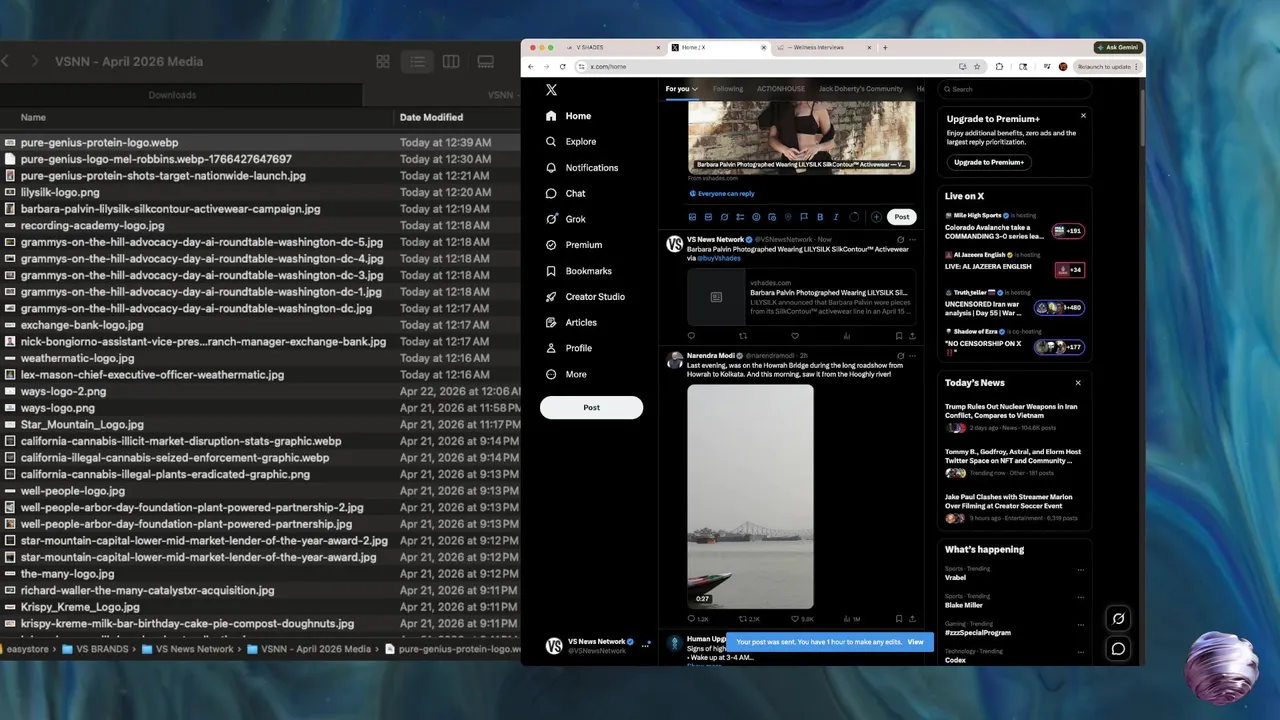Open @buyVshades mention link
Screen dimensions: 1280x720
719,258
